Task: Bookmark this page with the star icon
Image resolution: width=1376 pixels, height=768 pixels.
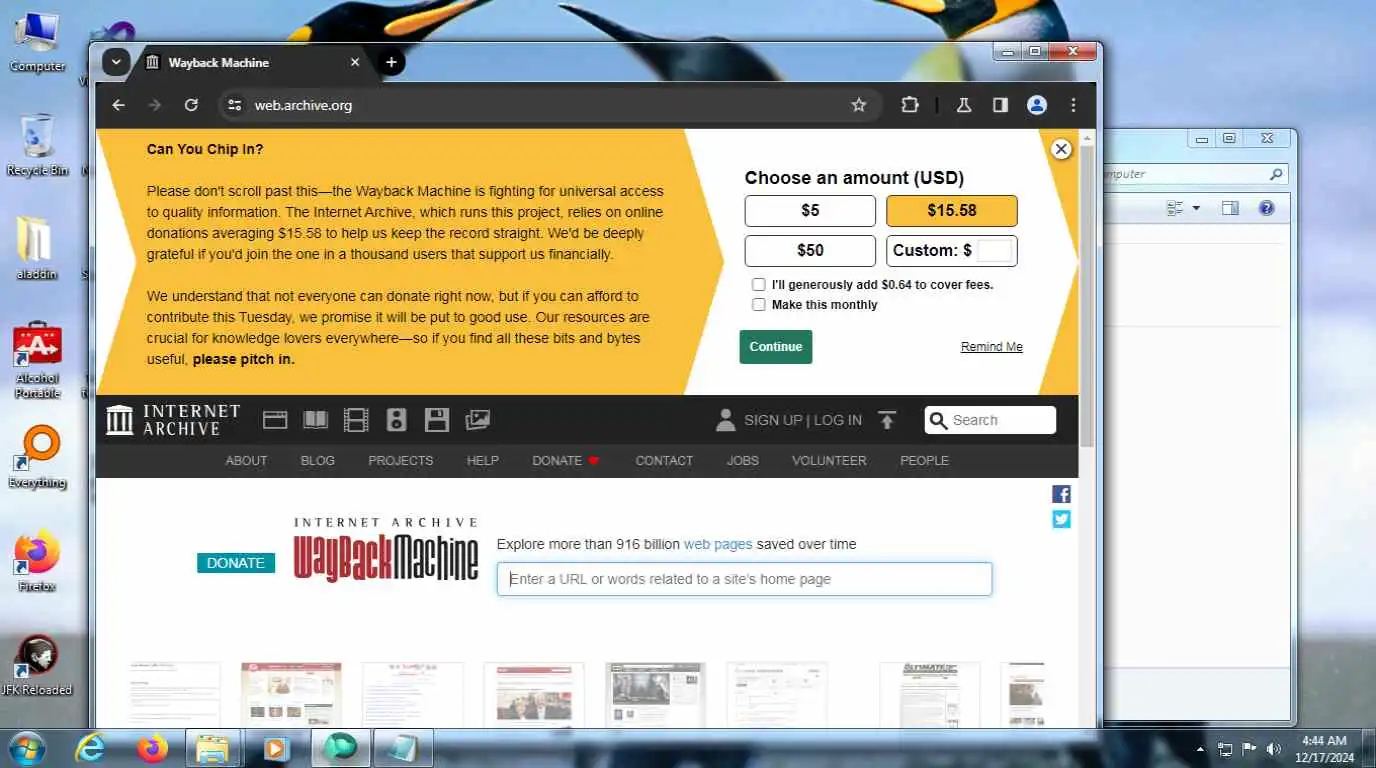Action: coord(858,105)
